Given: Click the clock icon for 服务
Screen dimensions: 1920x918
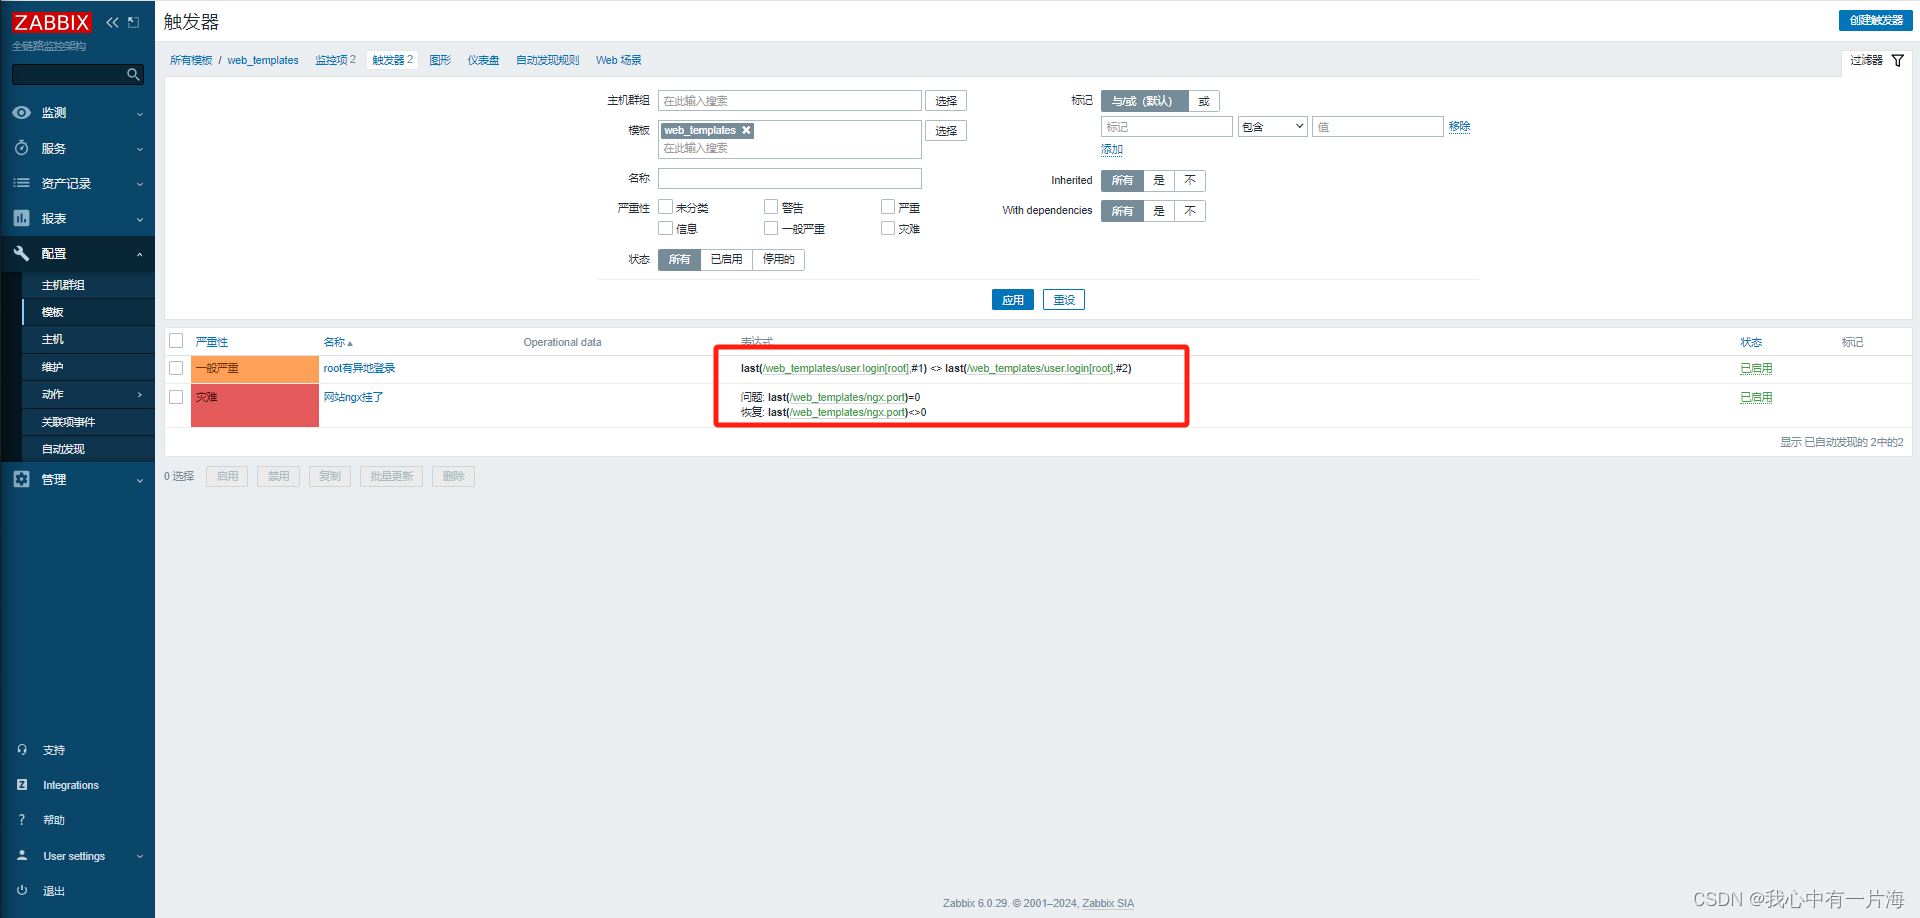Looking at the screenshot, I should [x=21, y=148].
